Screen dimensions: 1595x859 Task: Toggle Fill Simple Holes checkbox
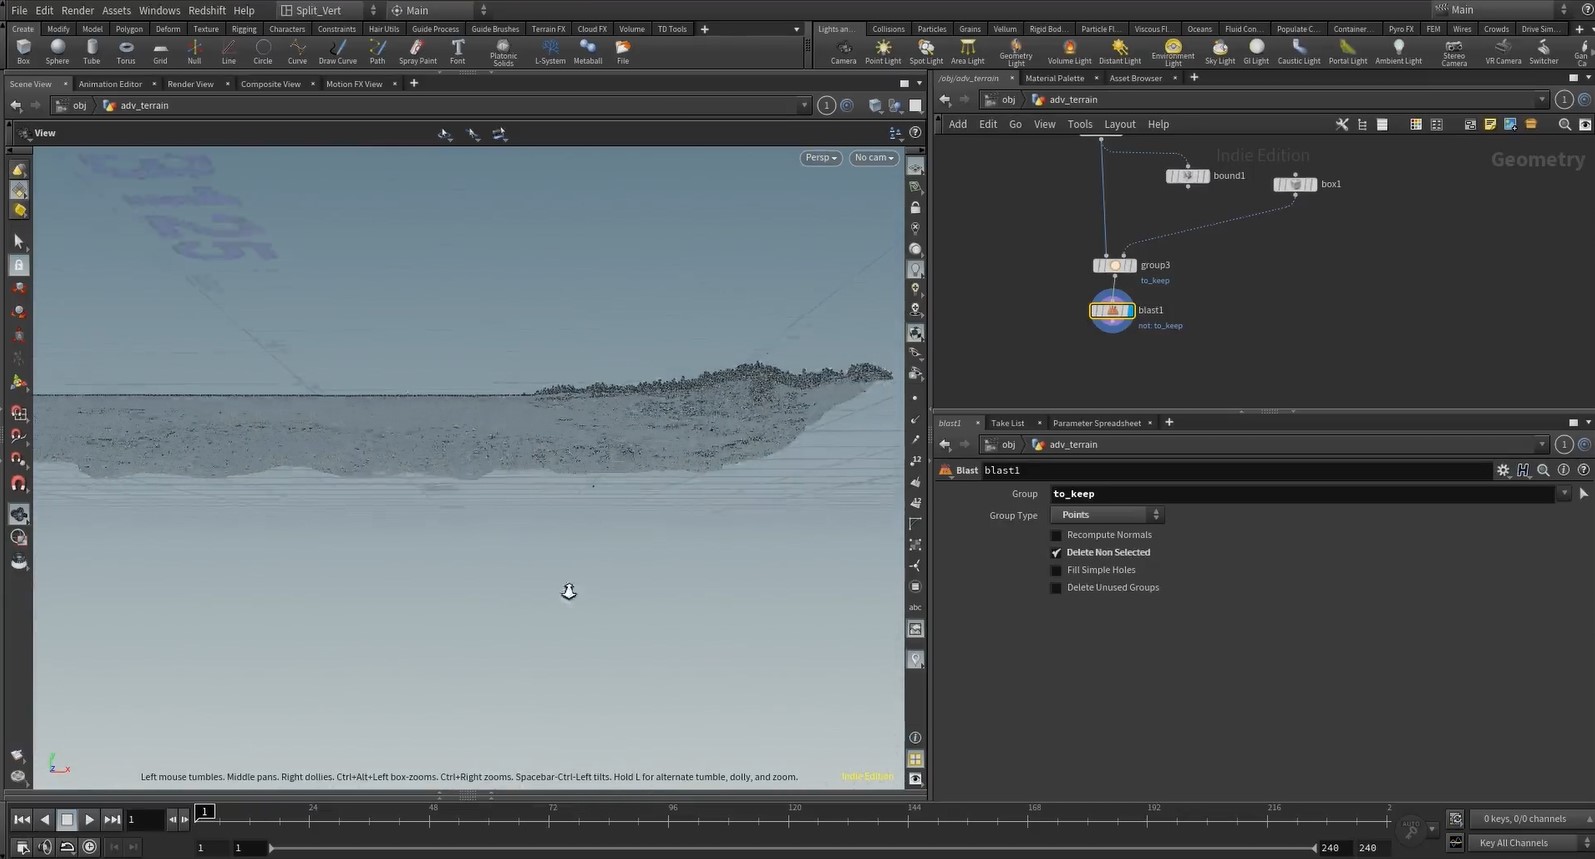pyautogui.click(x=1056, y=570)
